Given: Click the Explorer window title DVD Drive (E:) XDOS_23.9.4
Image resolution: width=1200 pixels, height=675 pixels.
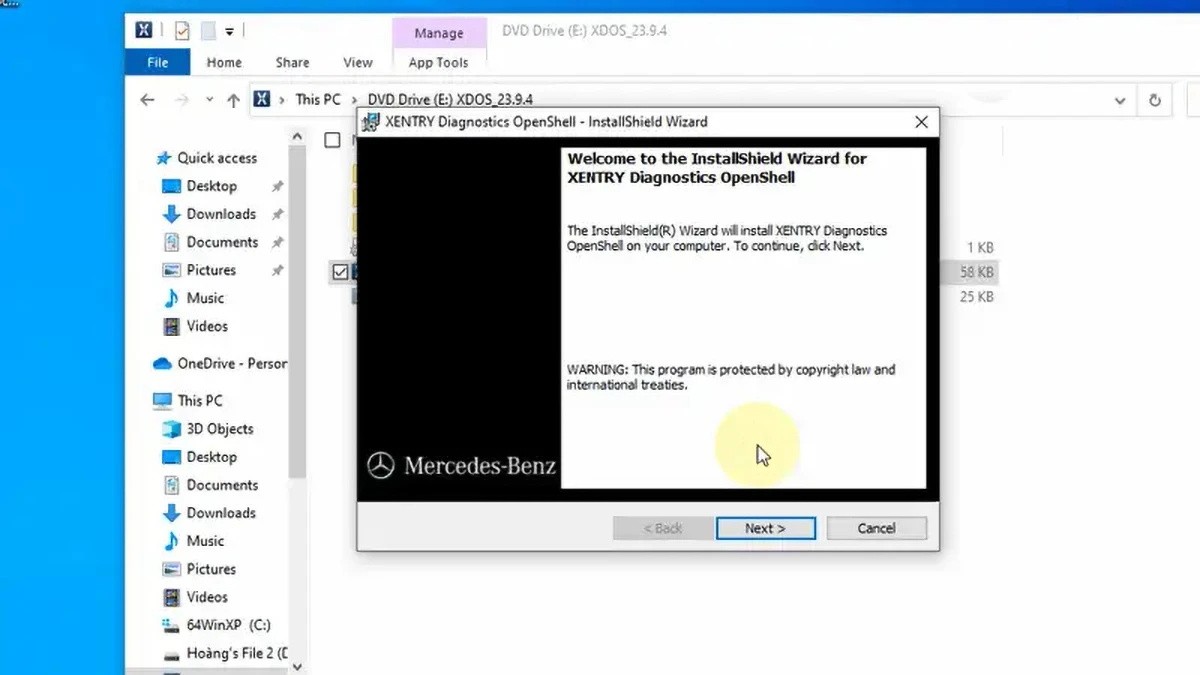Looking at the screenshot, I should (584, 30).
